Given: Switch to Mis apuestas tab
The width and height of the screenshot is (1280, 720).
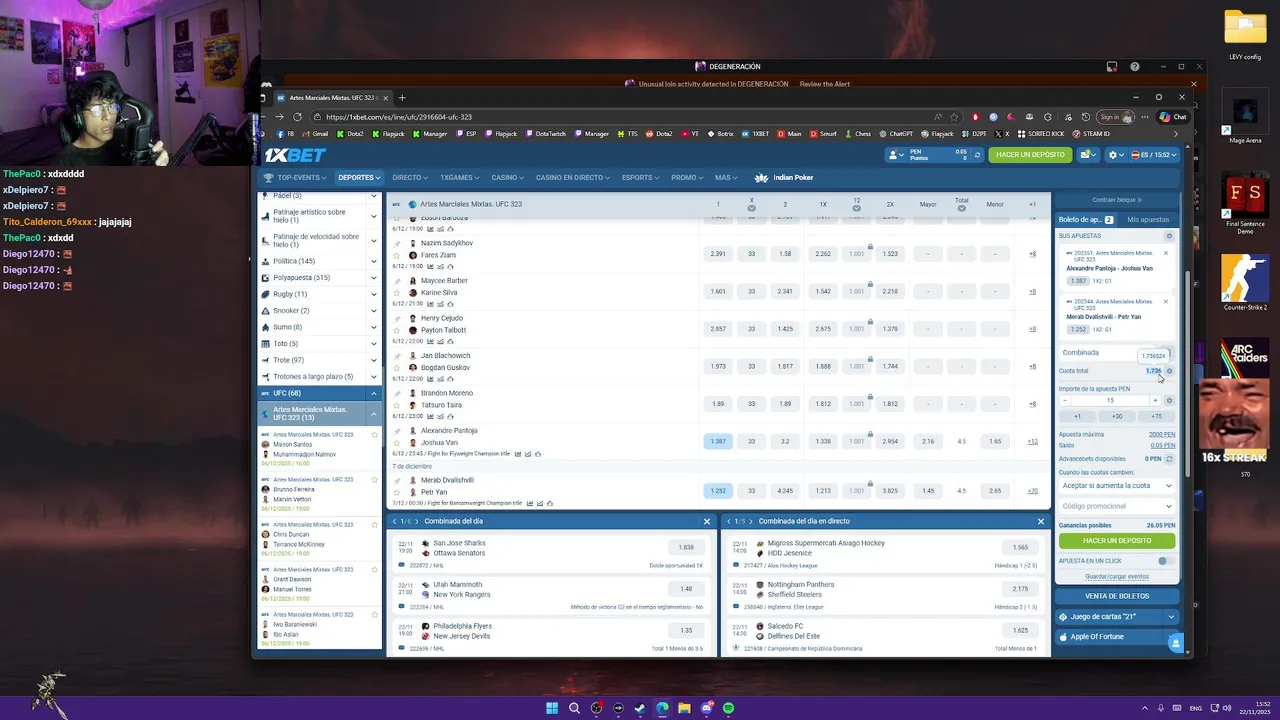Looking at the screenshot, I should tap(1147, 220).
